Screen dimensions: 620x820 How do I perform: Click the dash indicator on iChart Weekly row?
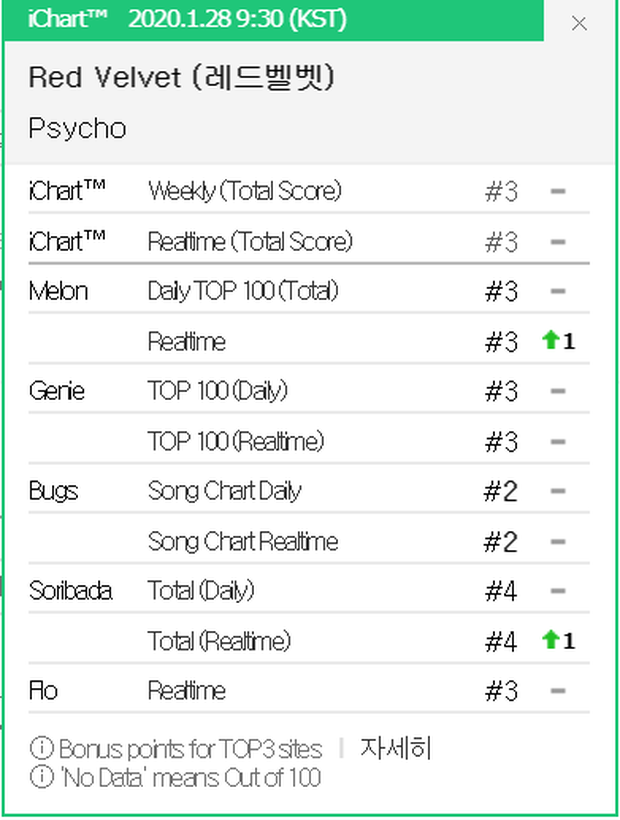click(x=558, y=191)
